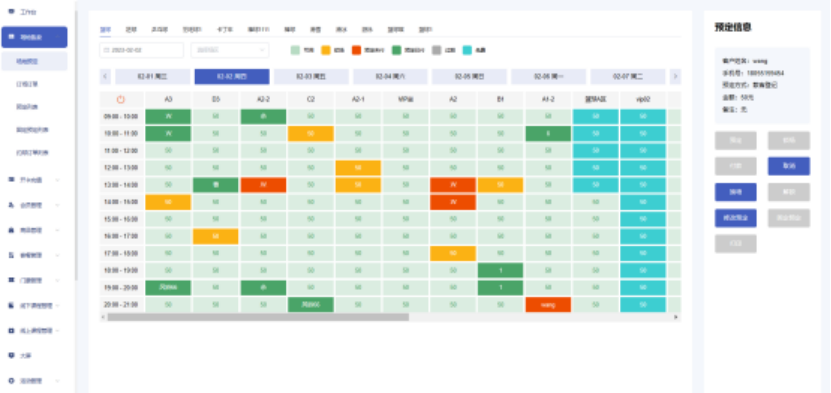Select the 02-02 周四 date tab
The image size is (831, 393).
tap(232, 77)
